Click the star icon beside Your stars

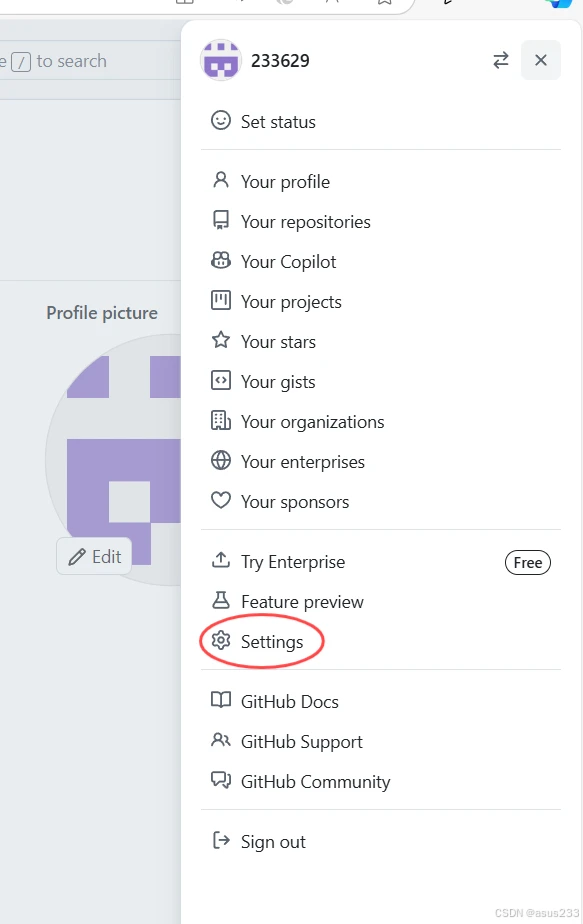click(220, 340)
